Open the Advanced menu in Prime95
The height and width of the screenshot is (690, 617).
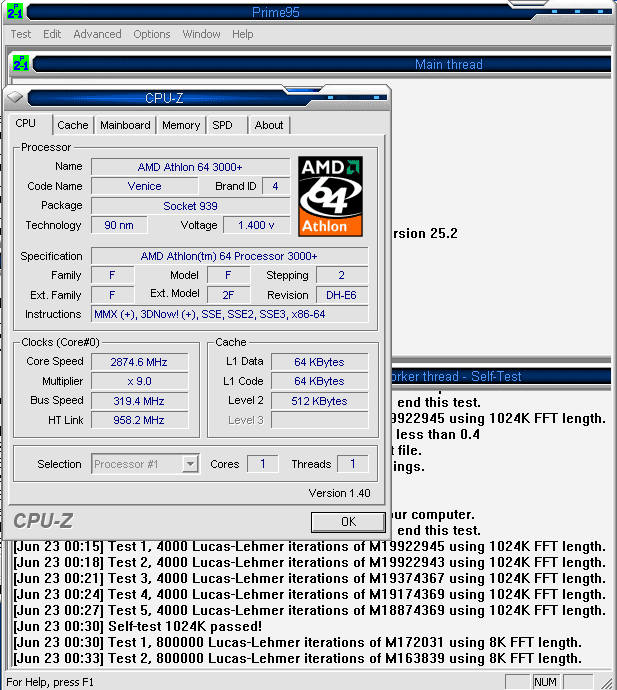click(97, 34)
